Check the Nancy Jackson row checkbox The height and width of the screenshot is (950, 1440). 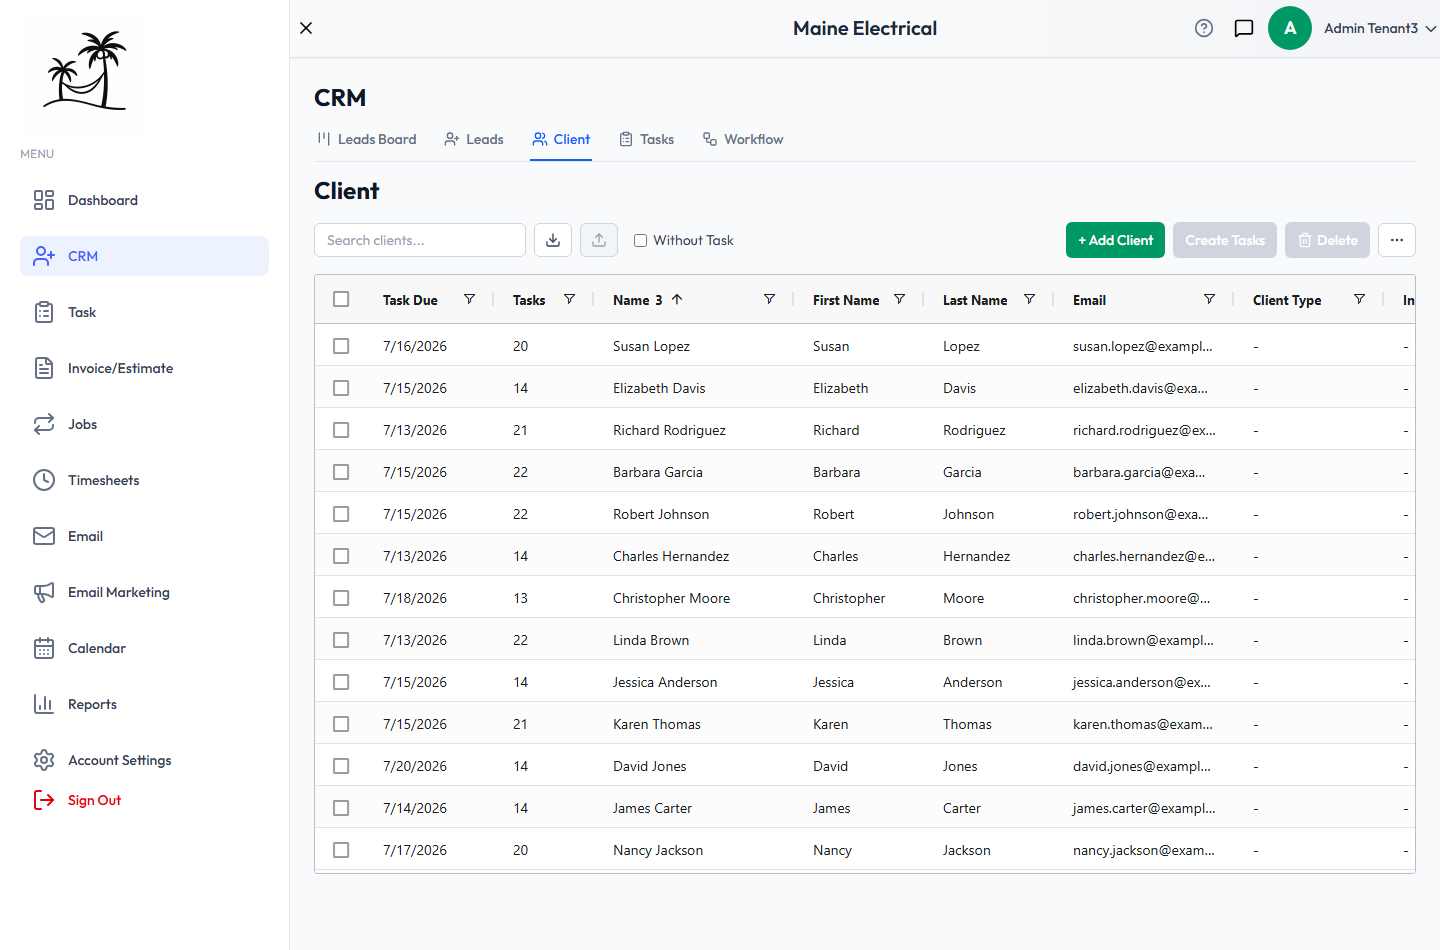(341, 850)
